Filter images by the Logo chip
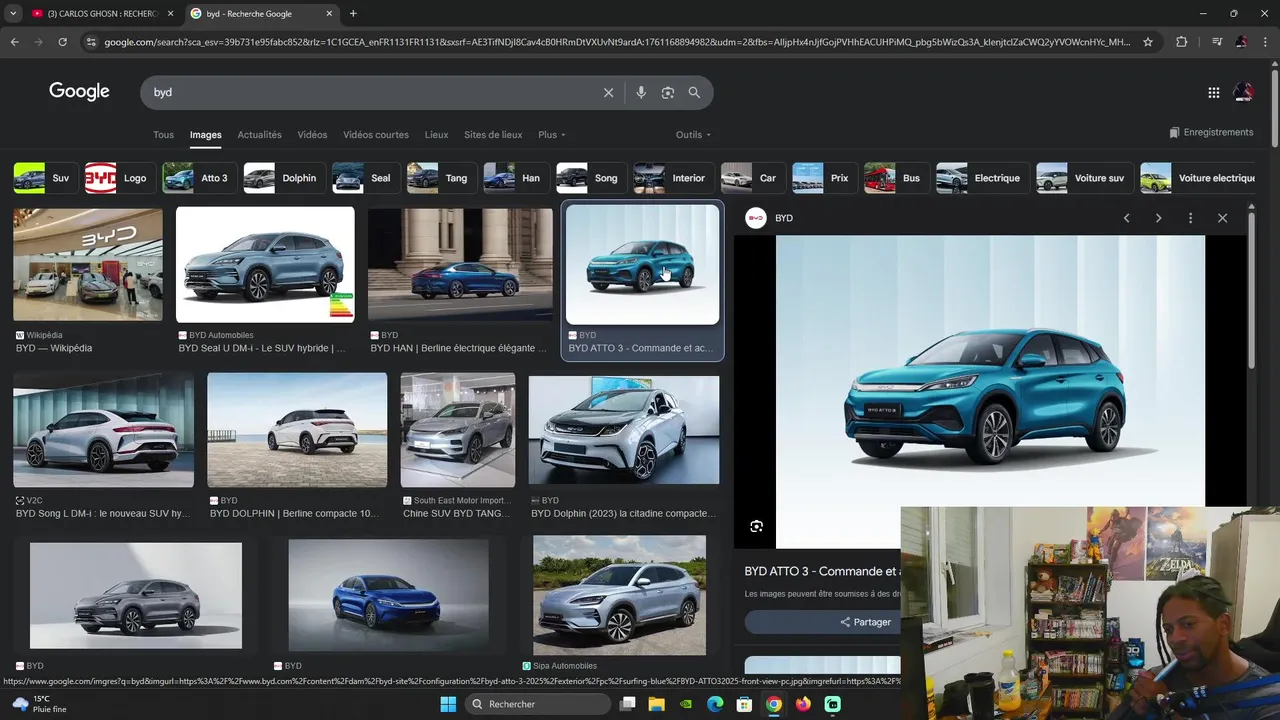Screen dimensions: 1280x720 point(118,178)
